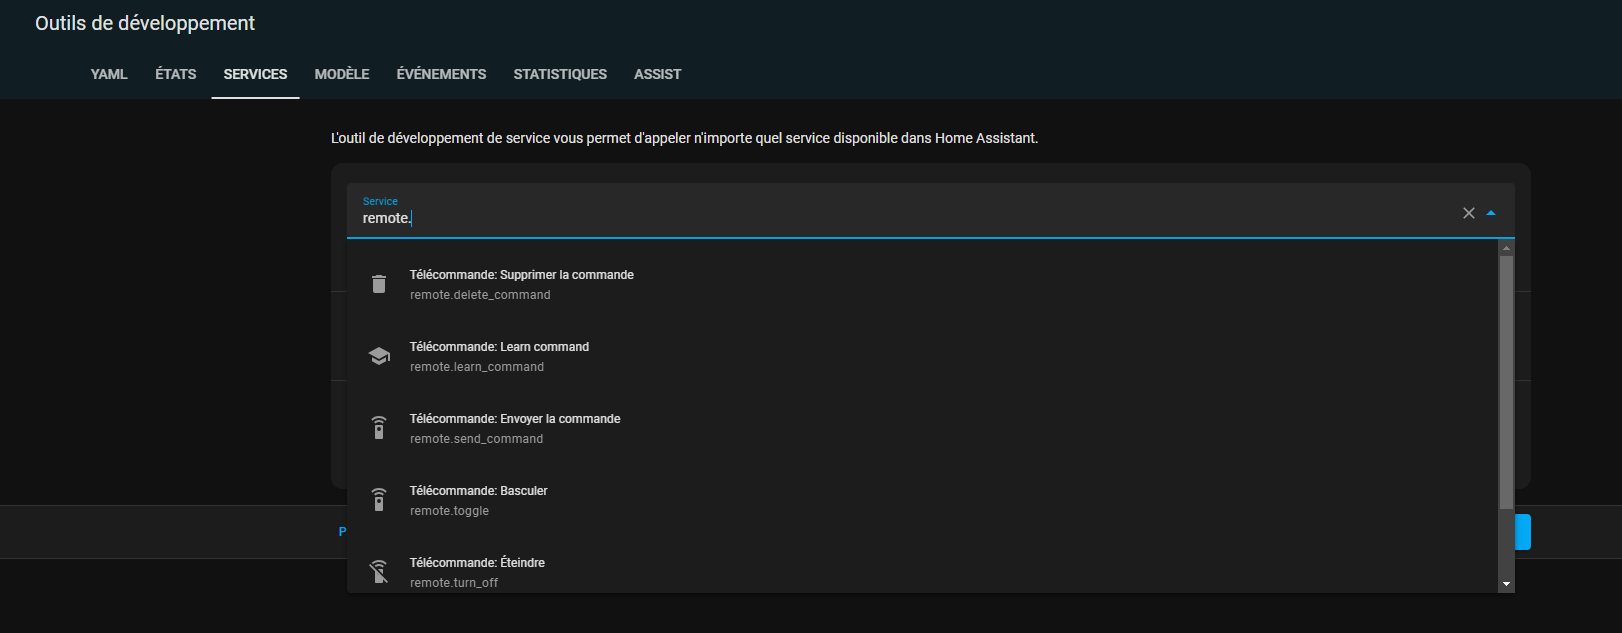Switch to the ÉTATS tab
Image resolution: width=1622 pixels, height=633 pixels.
176,74
